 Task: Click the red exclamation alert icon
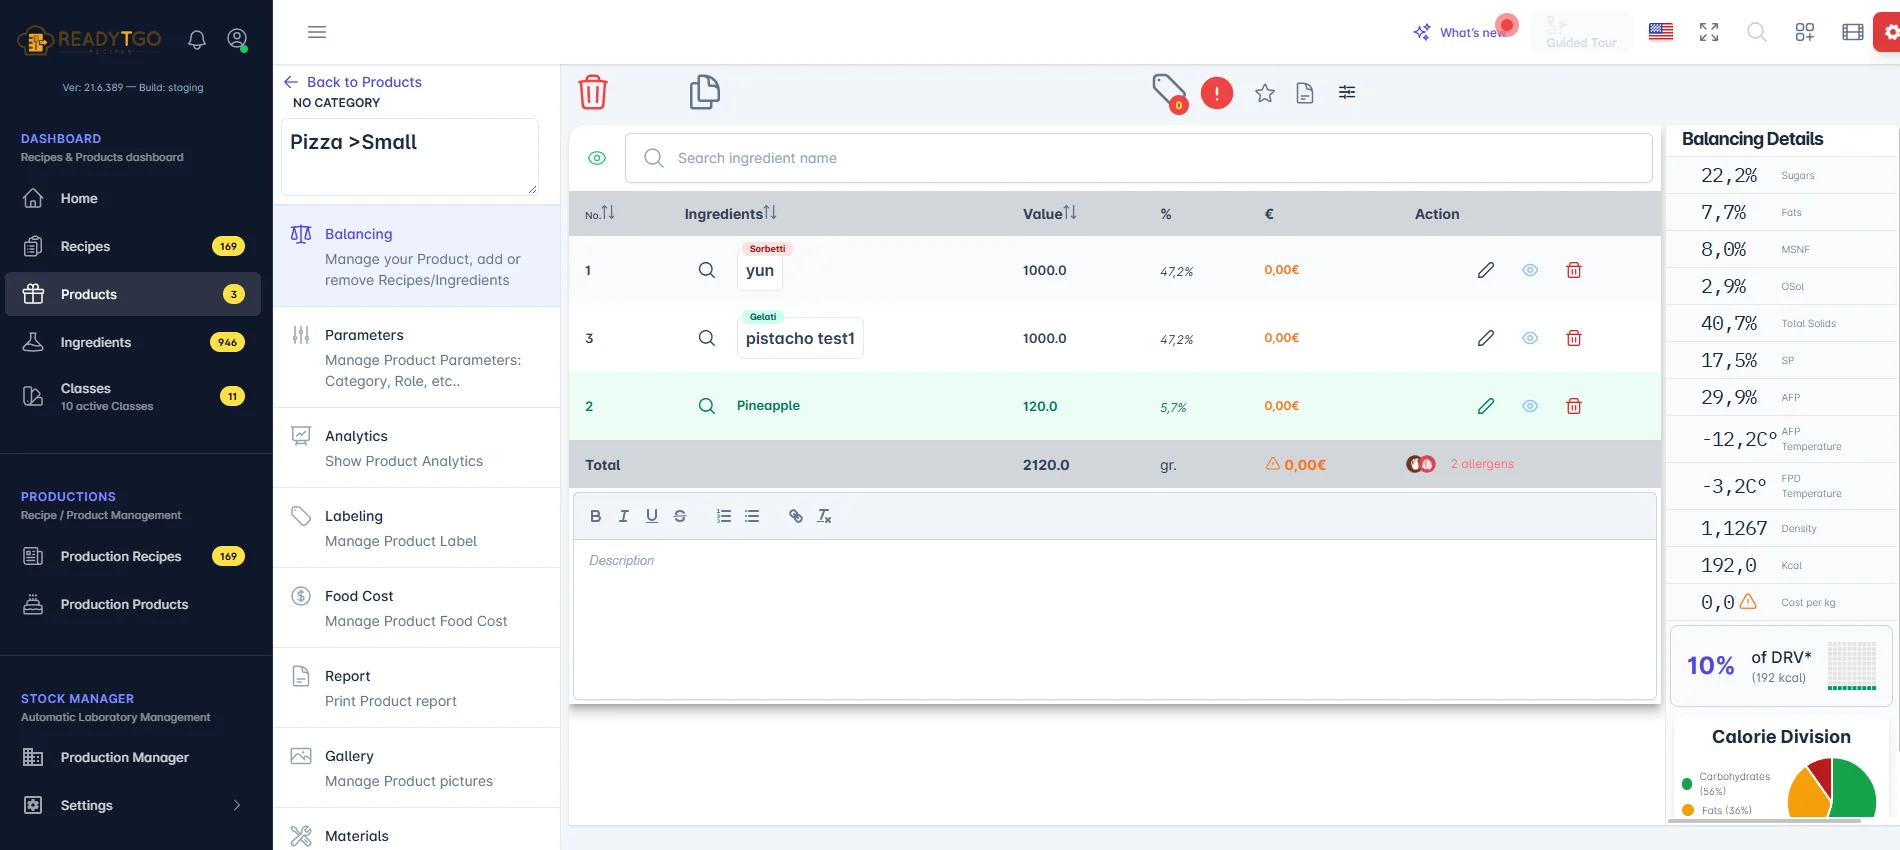(1216, 93)
